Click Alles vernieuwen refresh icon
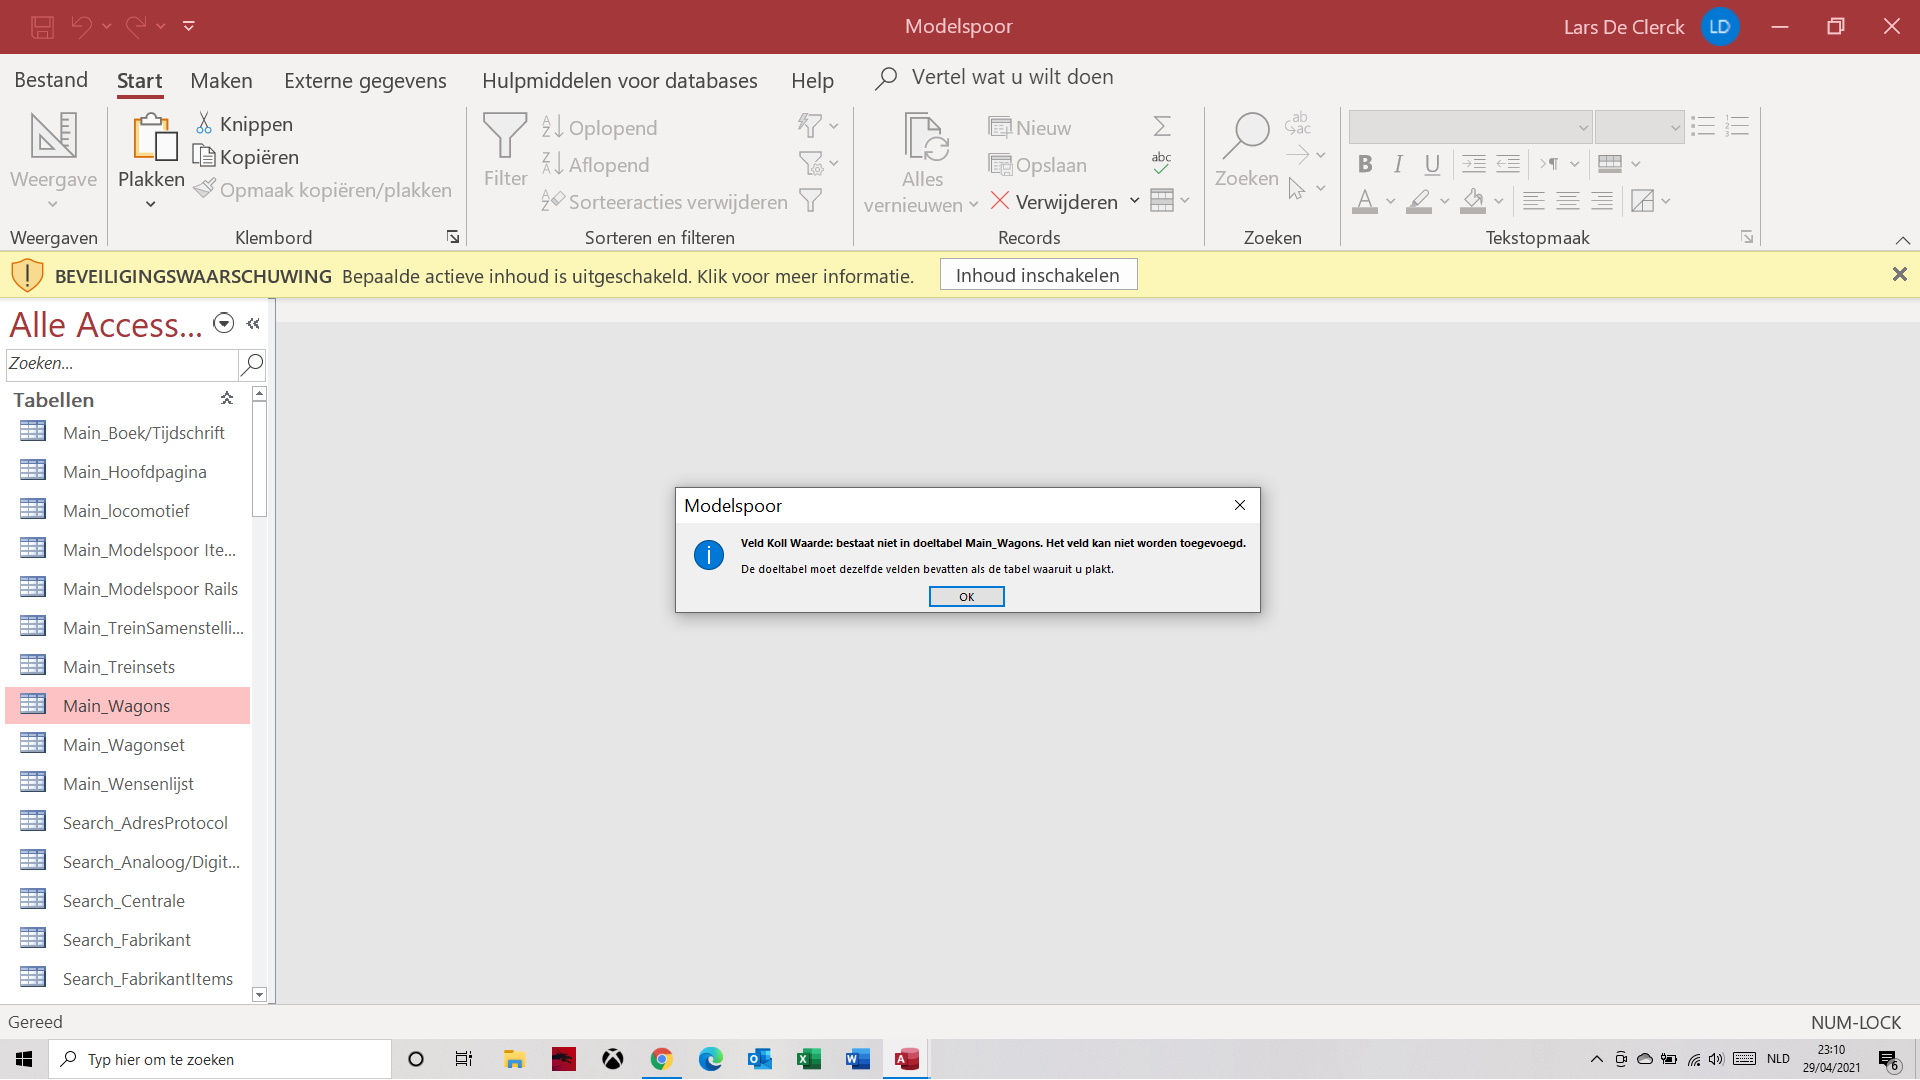The width and height of the screenshot is (1920, 1080). tap(924, 137)
